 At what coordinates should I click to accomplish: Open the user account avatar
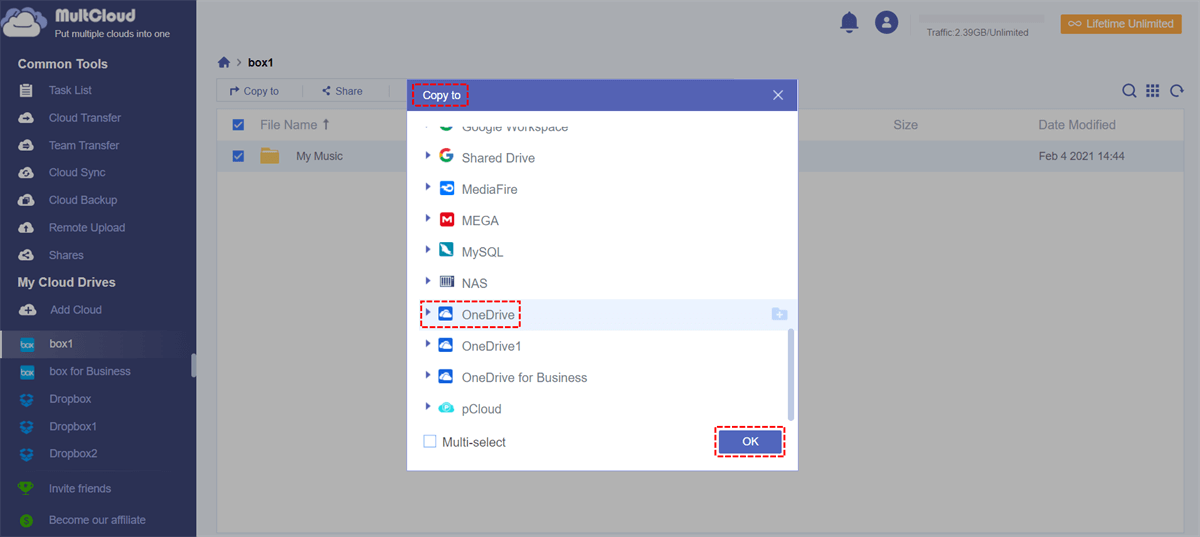pos(886,22)
